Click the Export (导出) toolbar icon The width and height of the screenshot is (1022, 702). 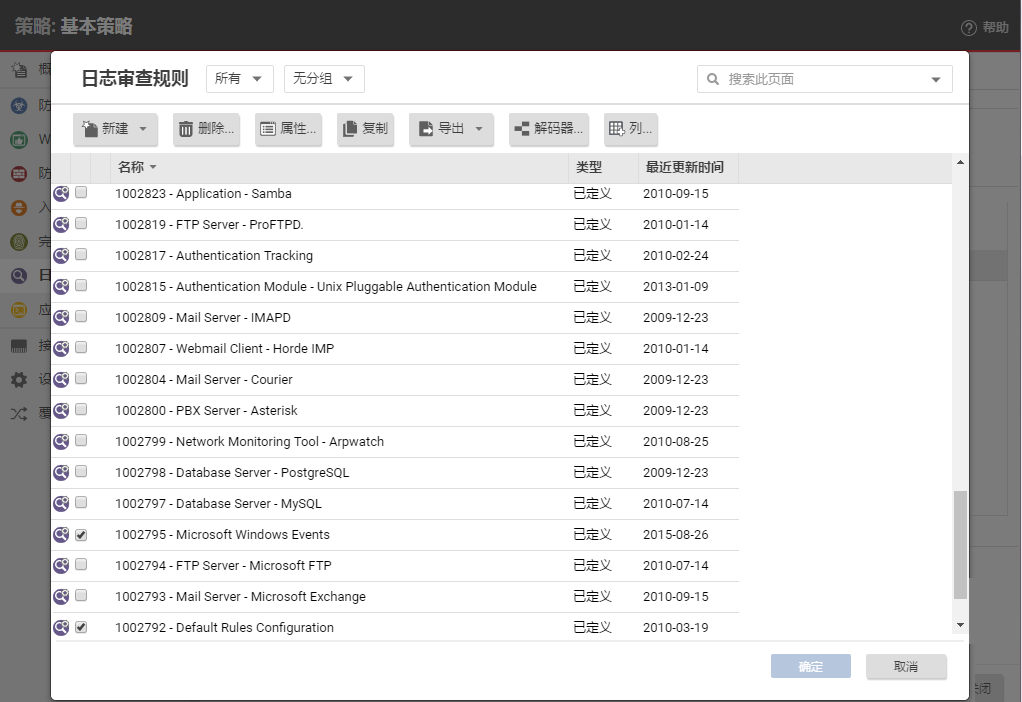click(x=427, y=129)
